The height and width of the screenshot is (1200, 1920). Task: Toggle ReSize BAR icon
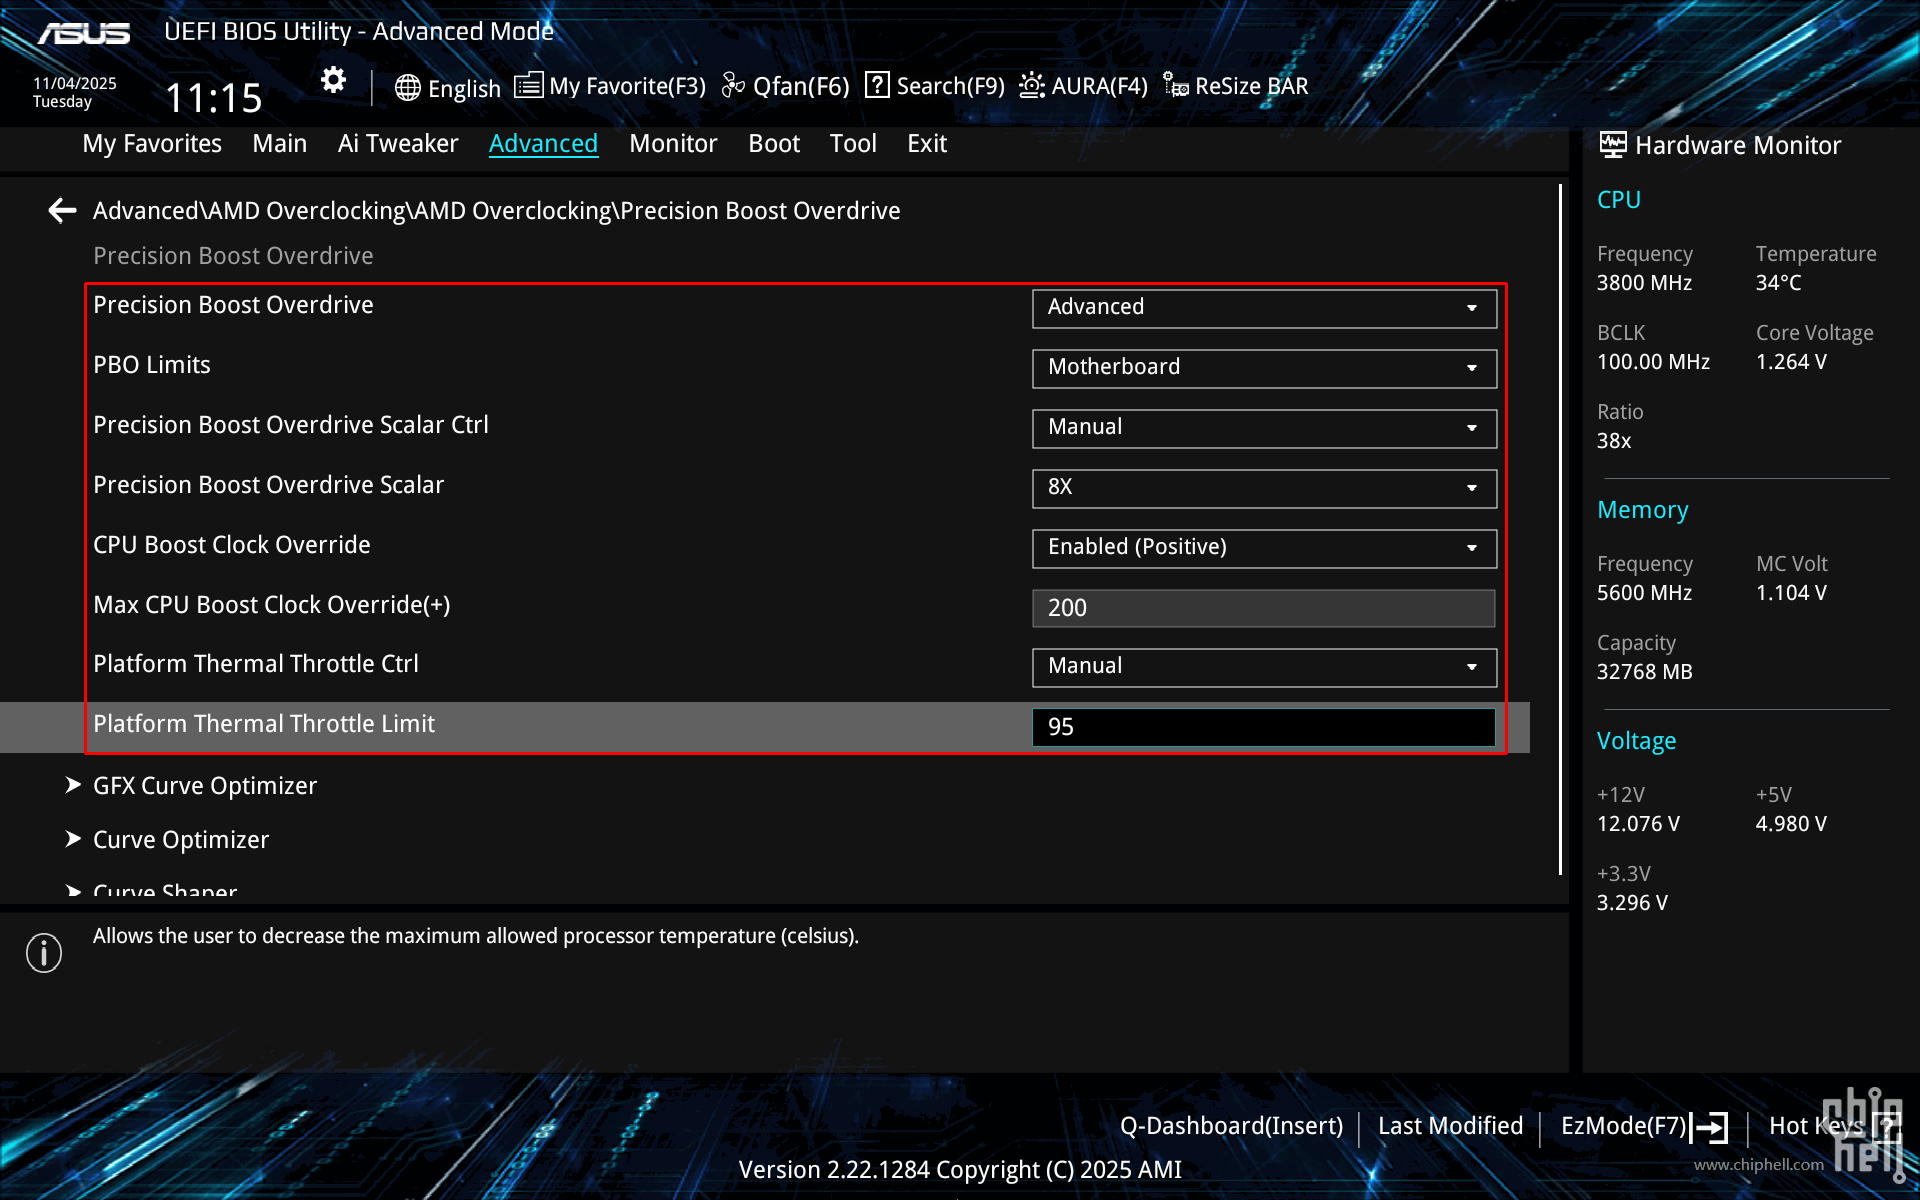point(1176,87)
